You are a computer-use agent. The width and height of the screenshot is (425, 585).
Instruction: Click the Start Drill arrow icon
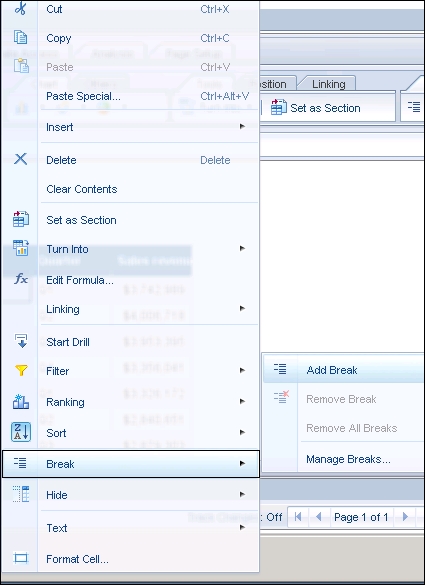point(21,341)
